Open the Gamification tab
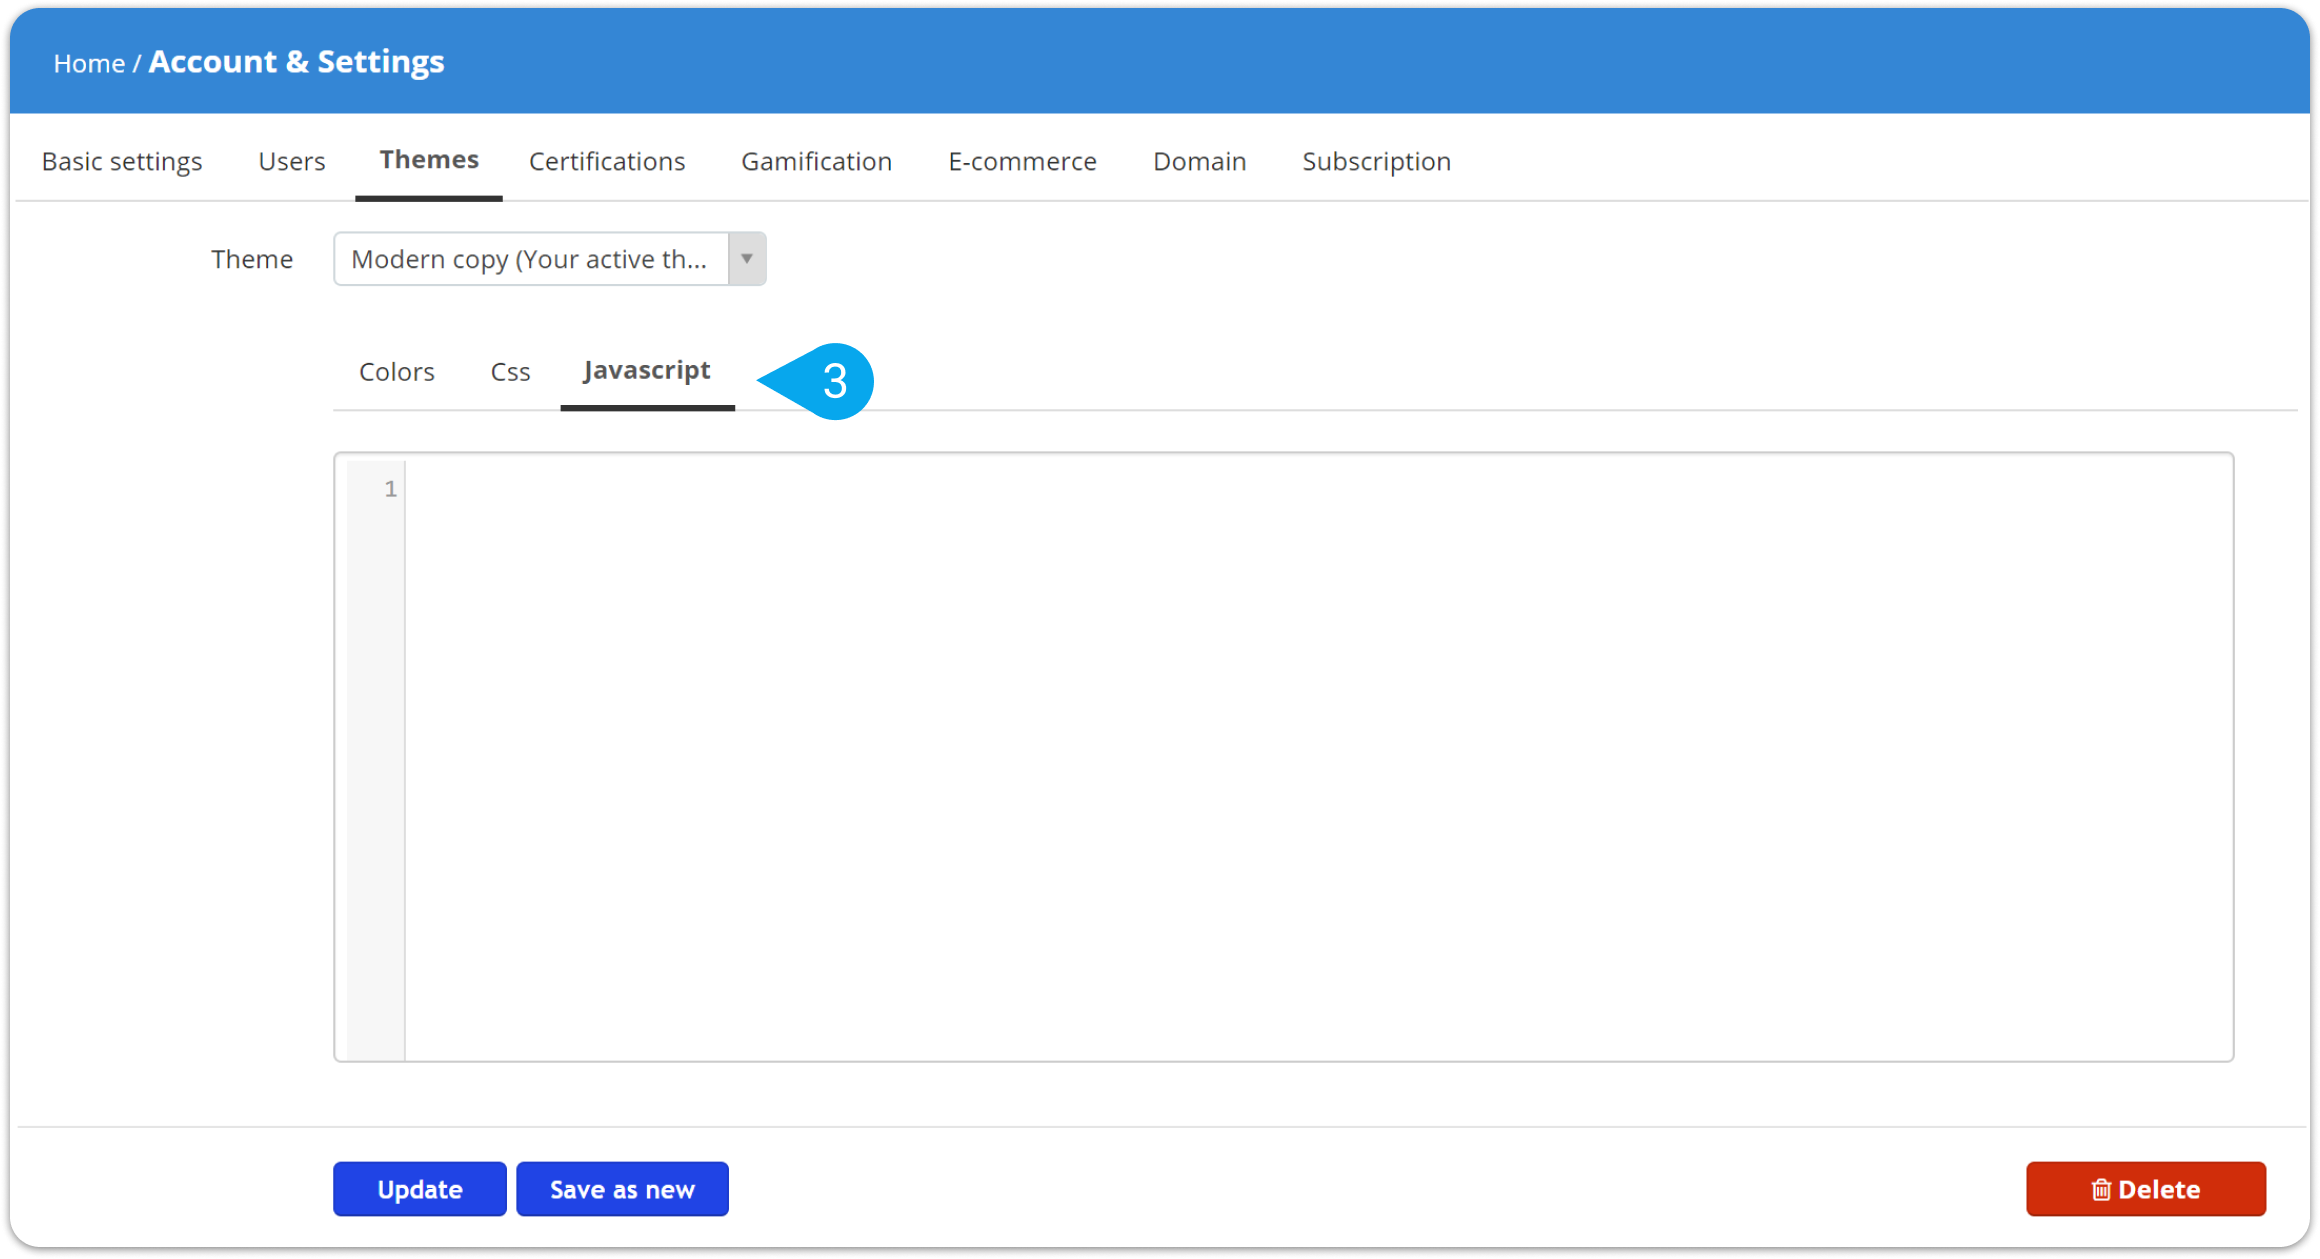This screenshot has height=1259, width=2320. [x=816, y=161]
